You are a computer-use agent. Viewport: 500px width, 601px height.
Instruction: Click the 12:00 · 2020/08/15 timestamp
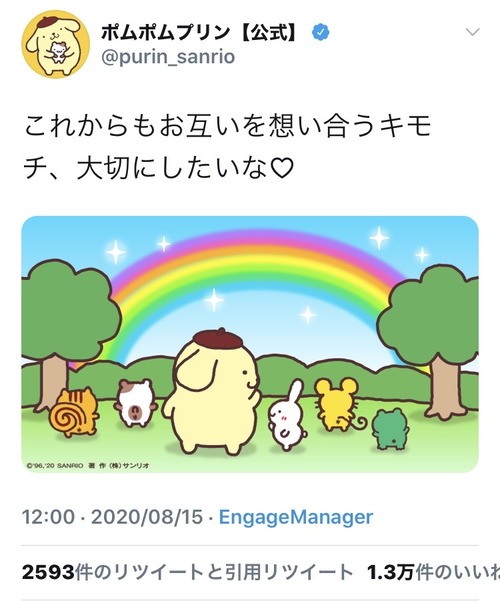(x=112, y=517)
